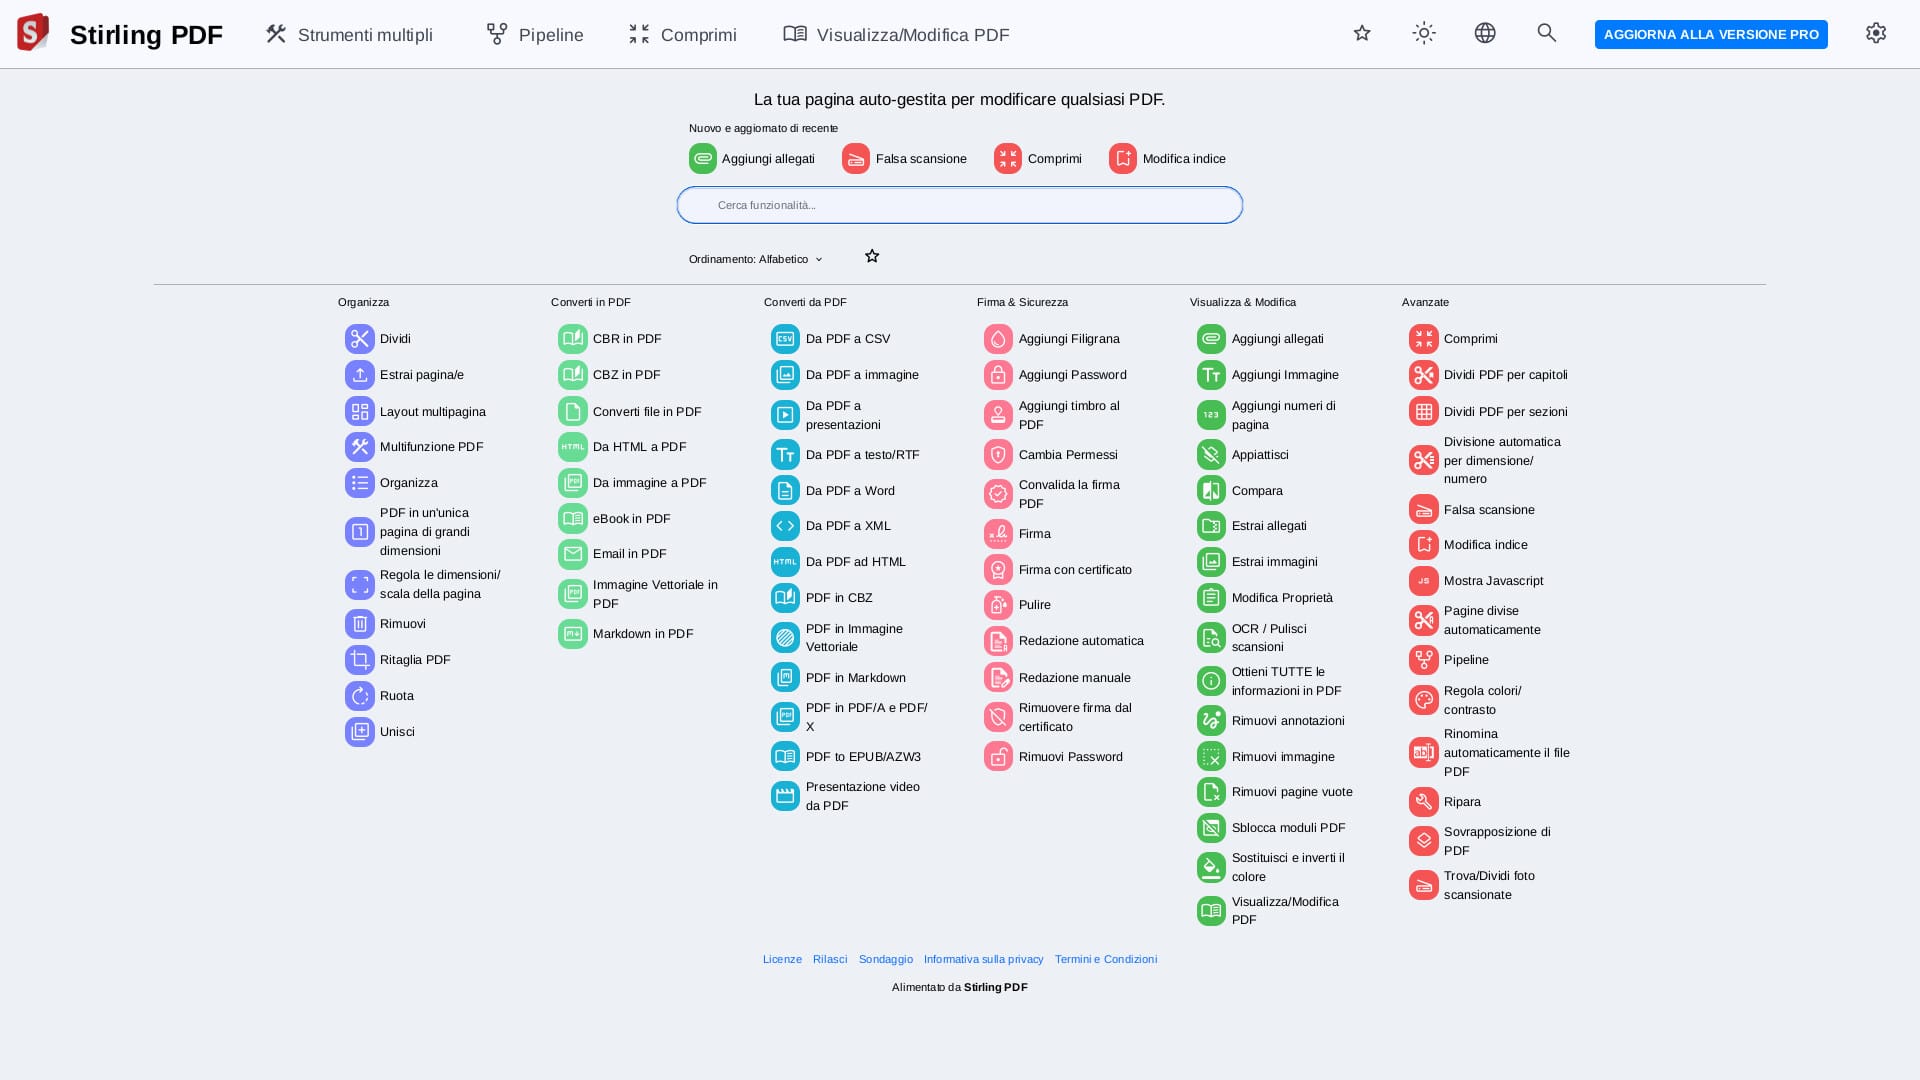Open the Ruota rotate tool icon

pyautogui.click(x=360, y=696)
